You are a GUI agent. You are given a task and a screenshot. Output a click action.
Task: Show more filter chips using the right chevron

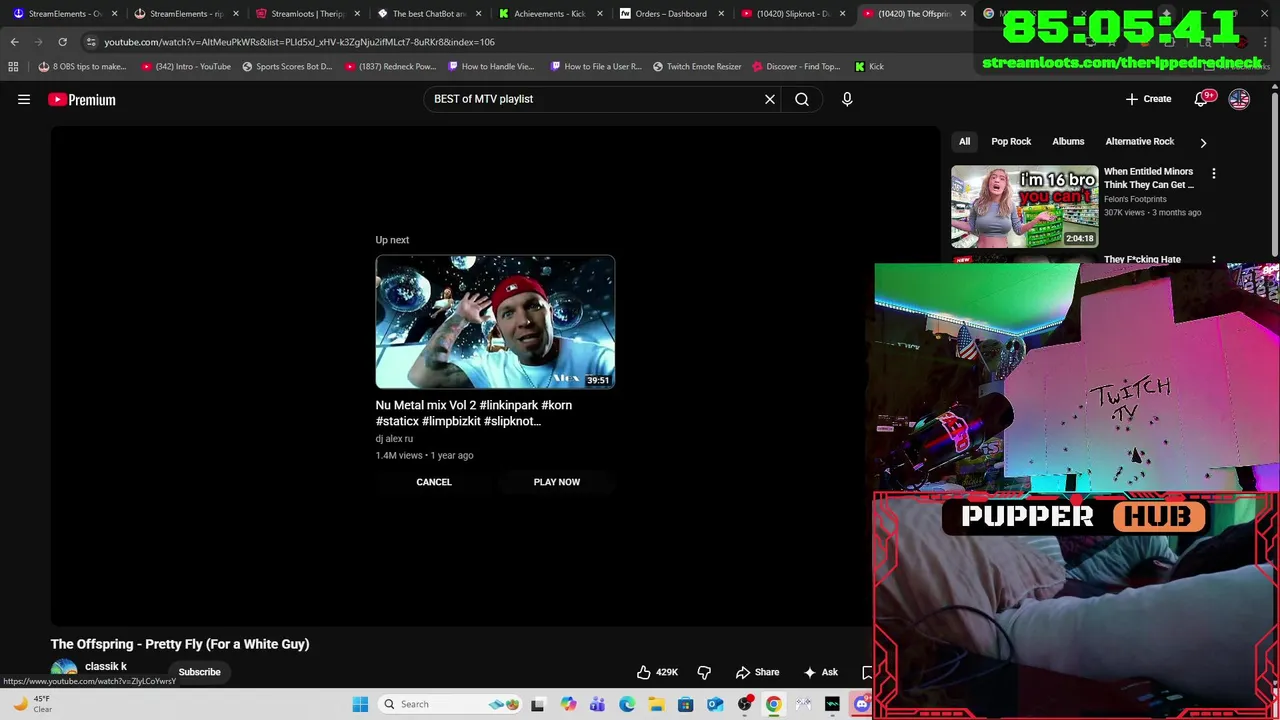click(x=1203, y=142)
